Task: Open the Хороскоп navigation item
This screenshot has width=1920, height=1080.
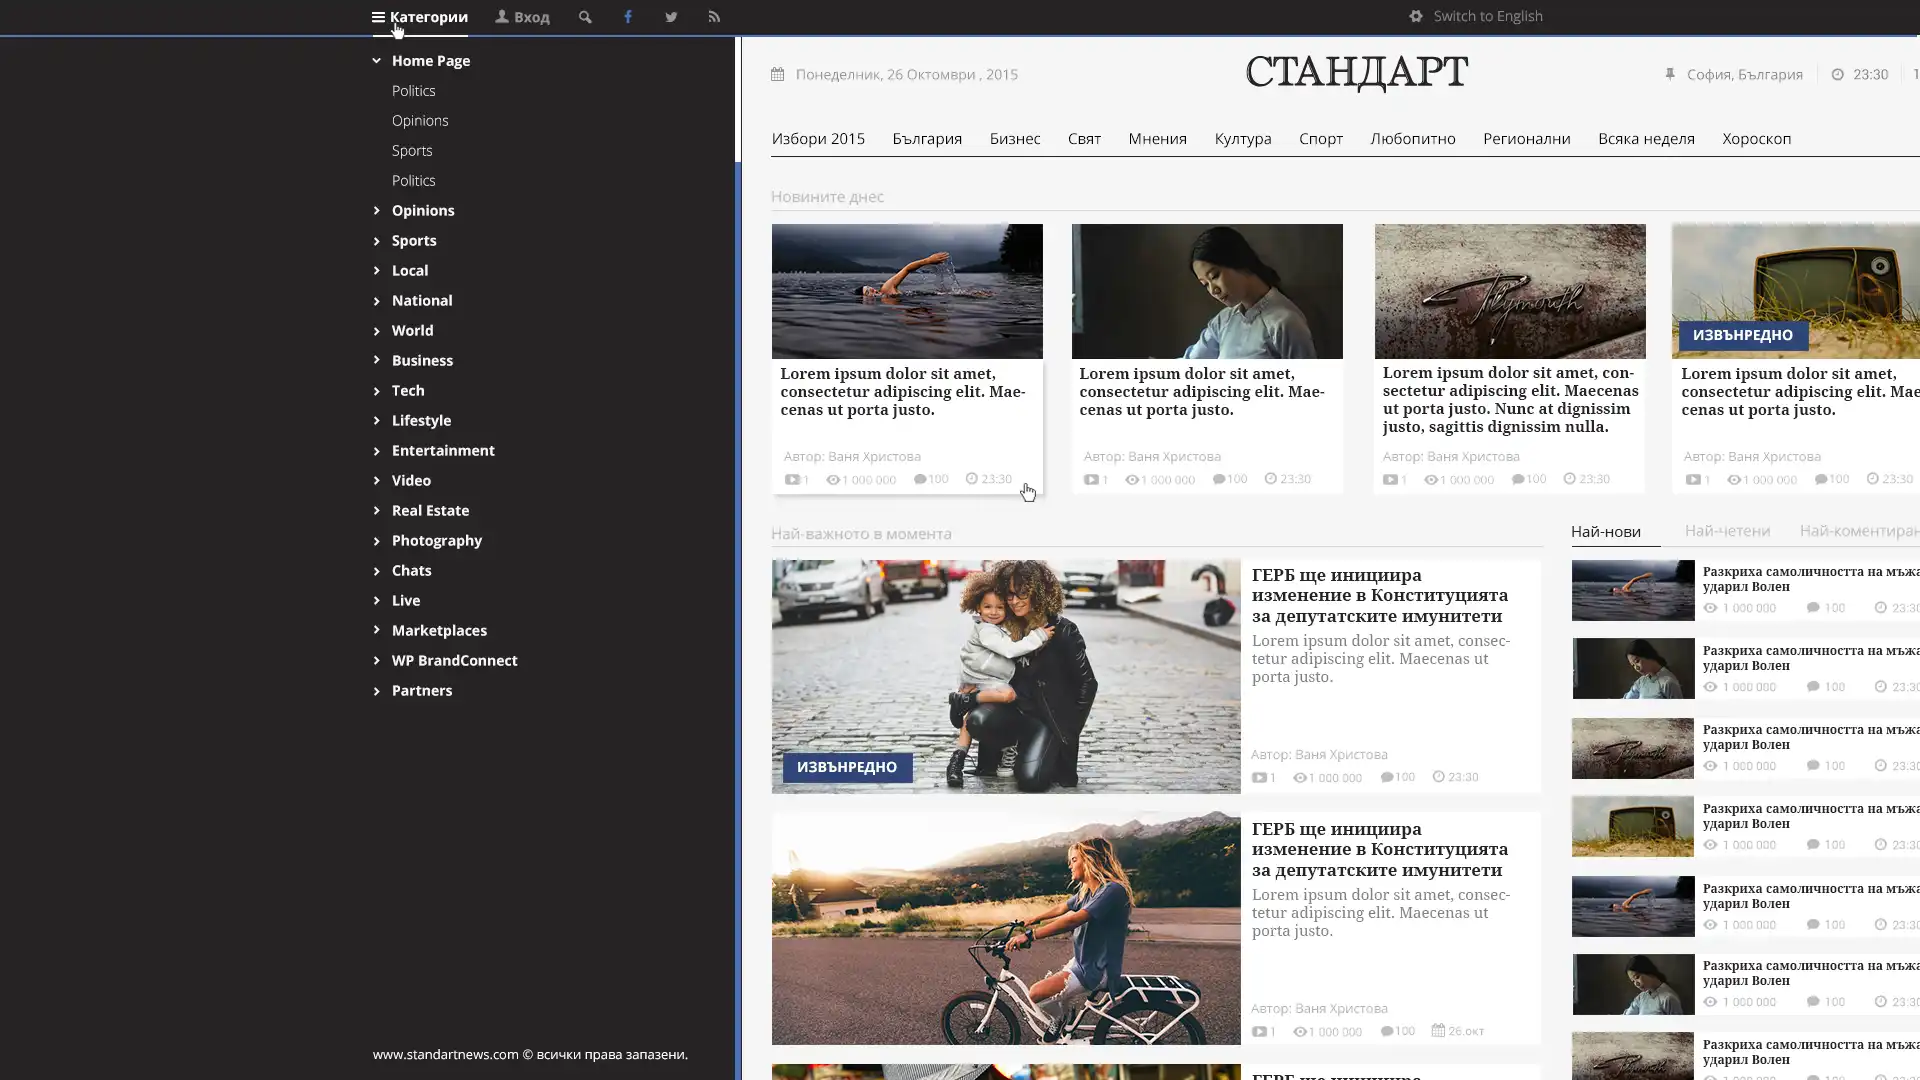Action: pyautogui.click(x=1756, y=138)
